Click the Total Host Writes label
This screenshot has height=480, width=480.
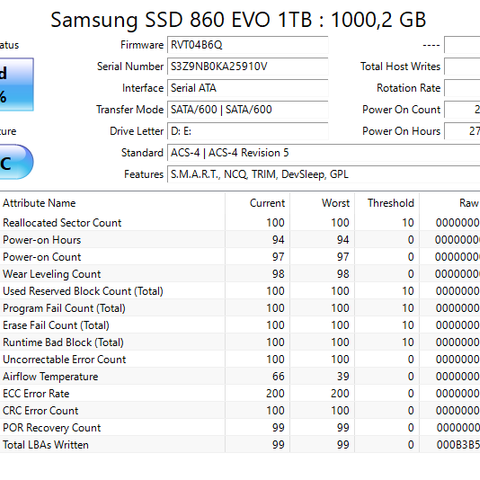pos(400,66)
